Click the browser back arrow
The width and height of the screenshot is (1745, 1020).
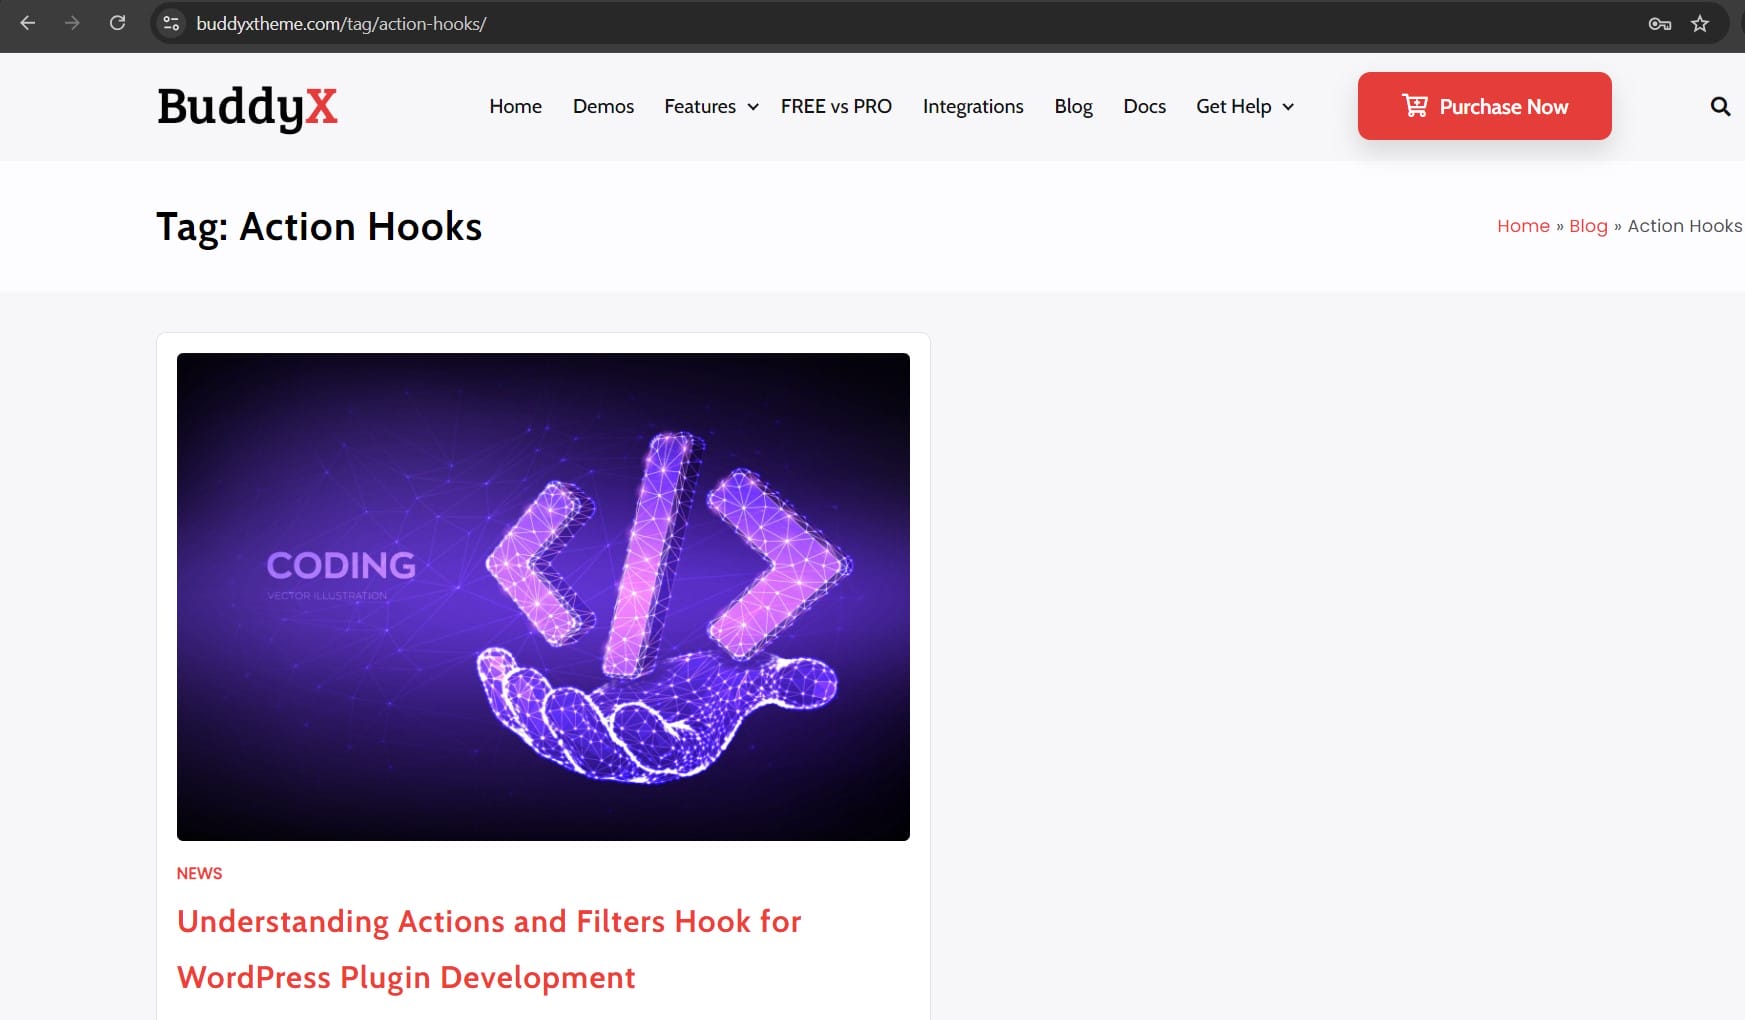click(28, 23)
